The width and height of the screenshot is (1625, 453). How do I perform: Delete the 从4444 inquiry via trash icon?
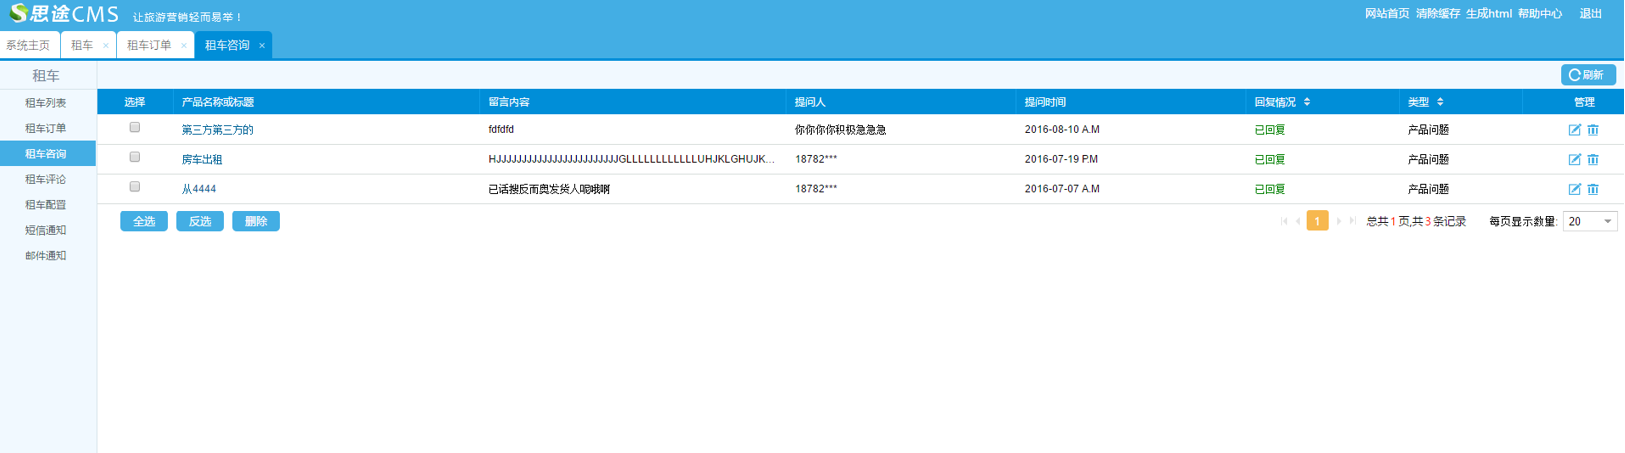1593,189
